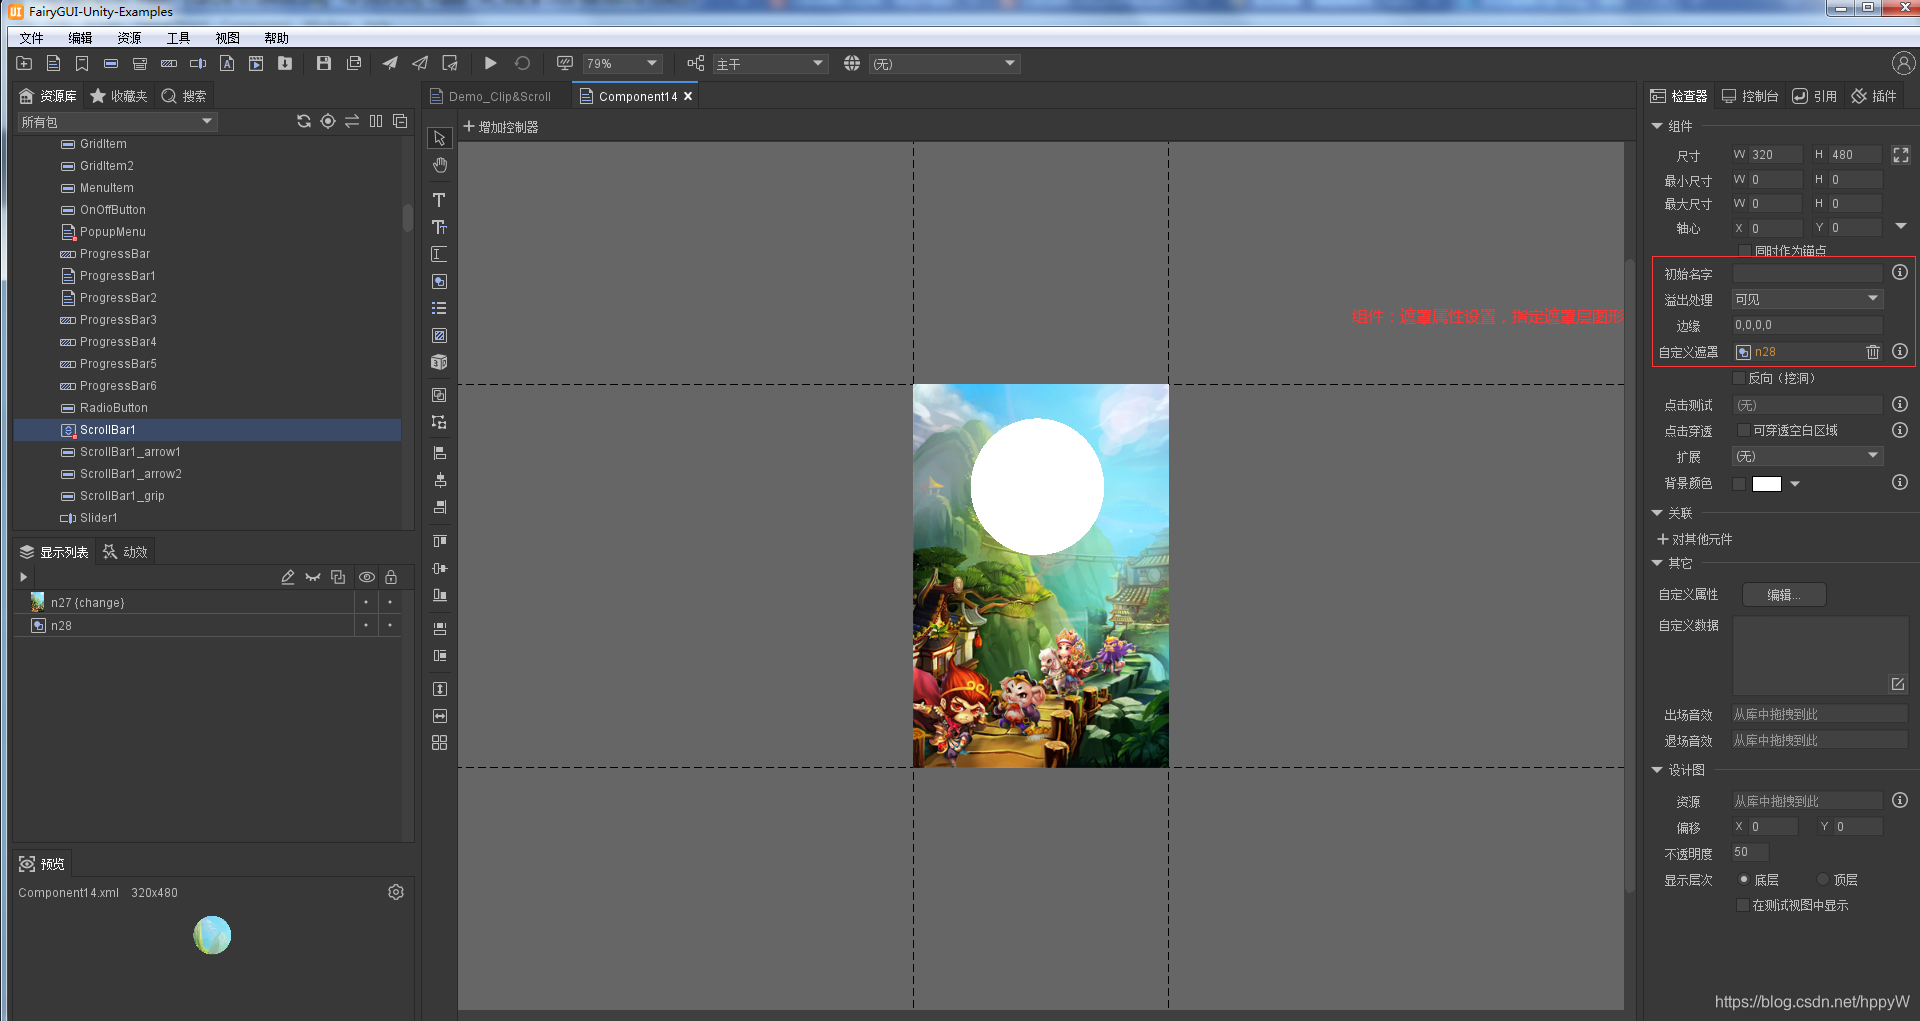Collapse the 设计图 section
1920x1021 pixels.
pyautogui.click(x=1657, y=770)
